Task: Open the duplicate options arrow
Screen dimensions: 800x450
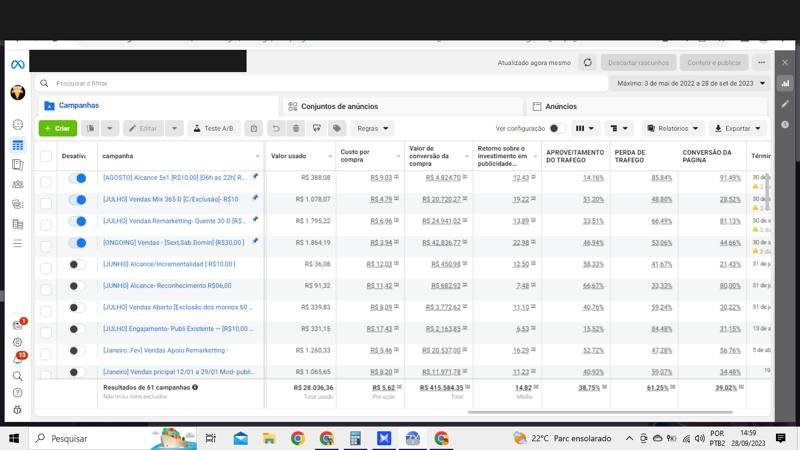Action: point(110,129)
